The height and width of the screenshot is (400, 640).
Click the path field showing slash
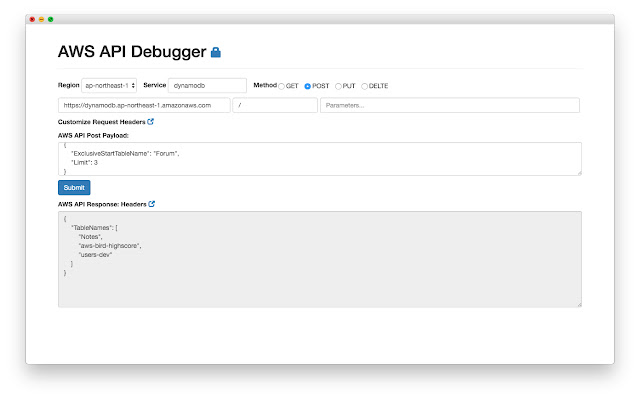(275, 105)
